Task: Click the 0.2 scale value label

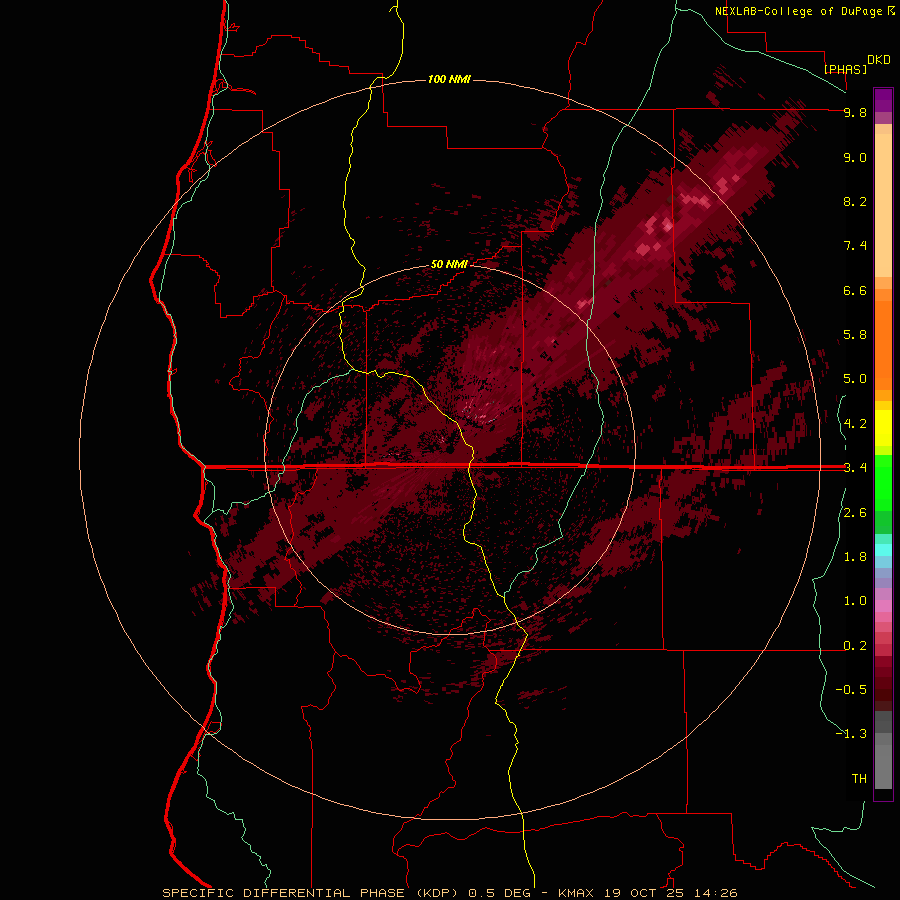Action: (x=855, y=646)
